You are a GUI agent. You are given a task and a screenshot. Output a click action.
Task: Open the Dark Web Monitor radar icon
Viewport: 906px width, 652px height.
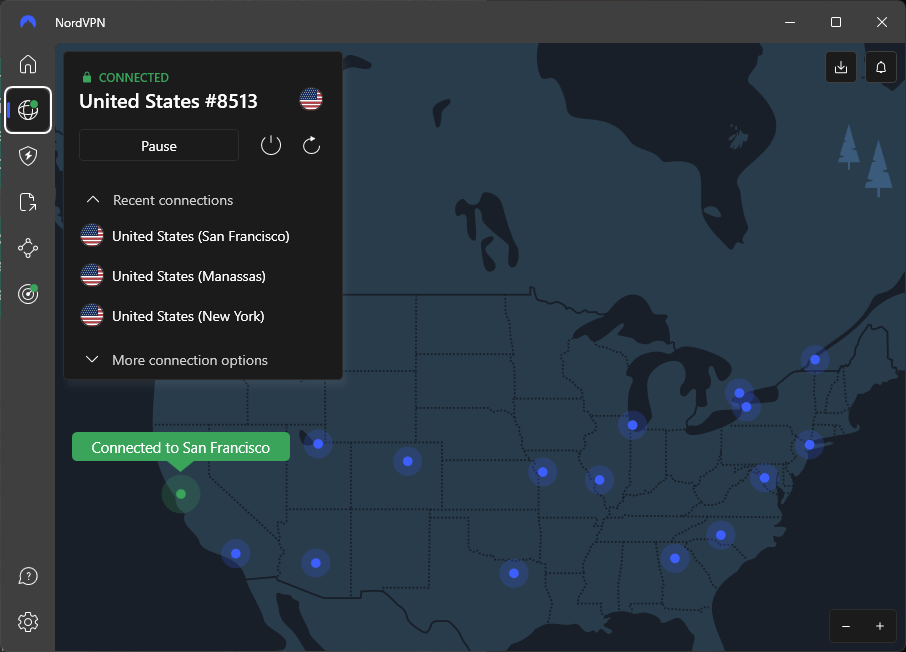point(28,294)
